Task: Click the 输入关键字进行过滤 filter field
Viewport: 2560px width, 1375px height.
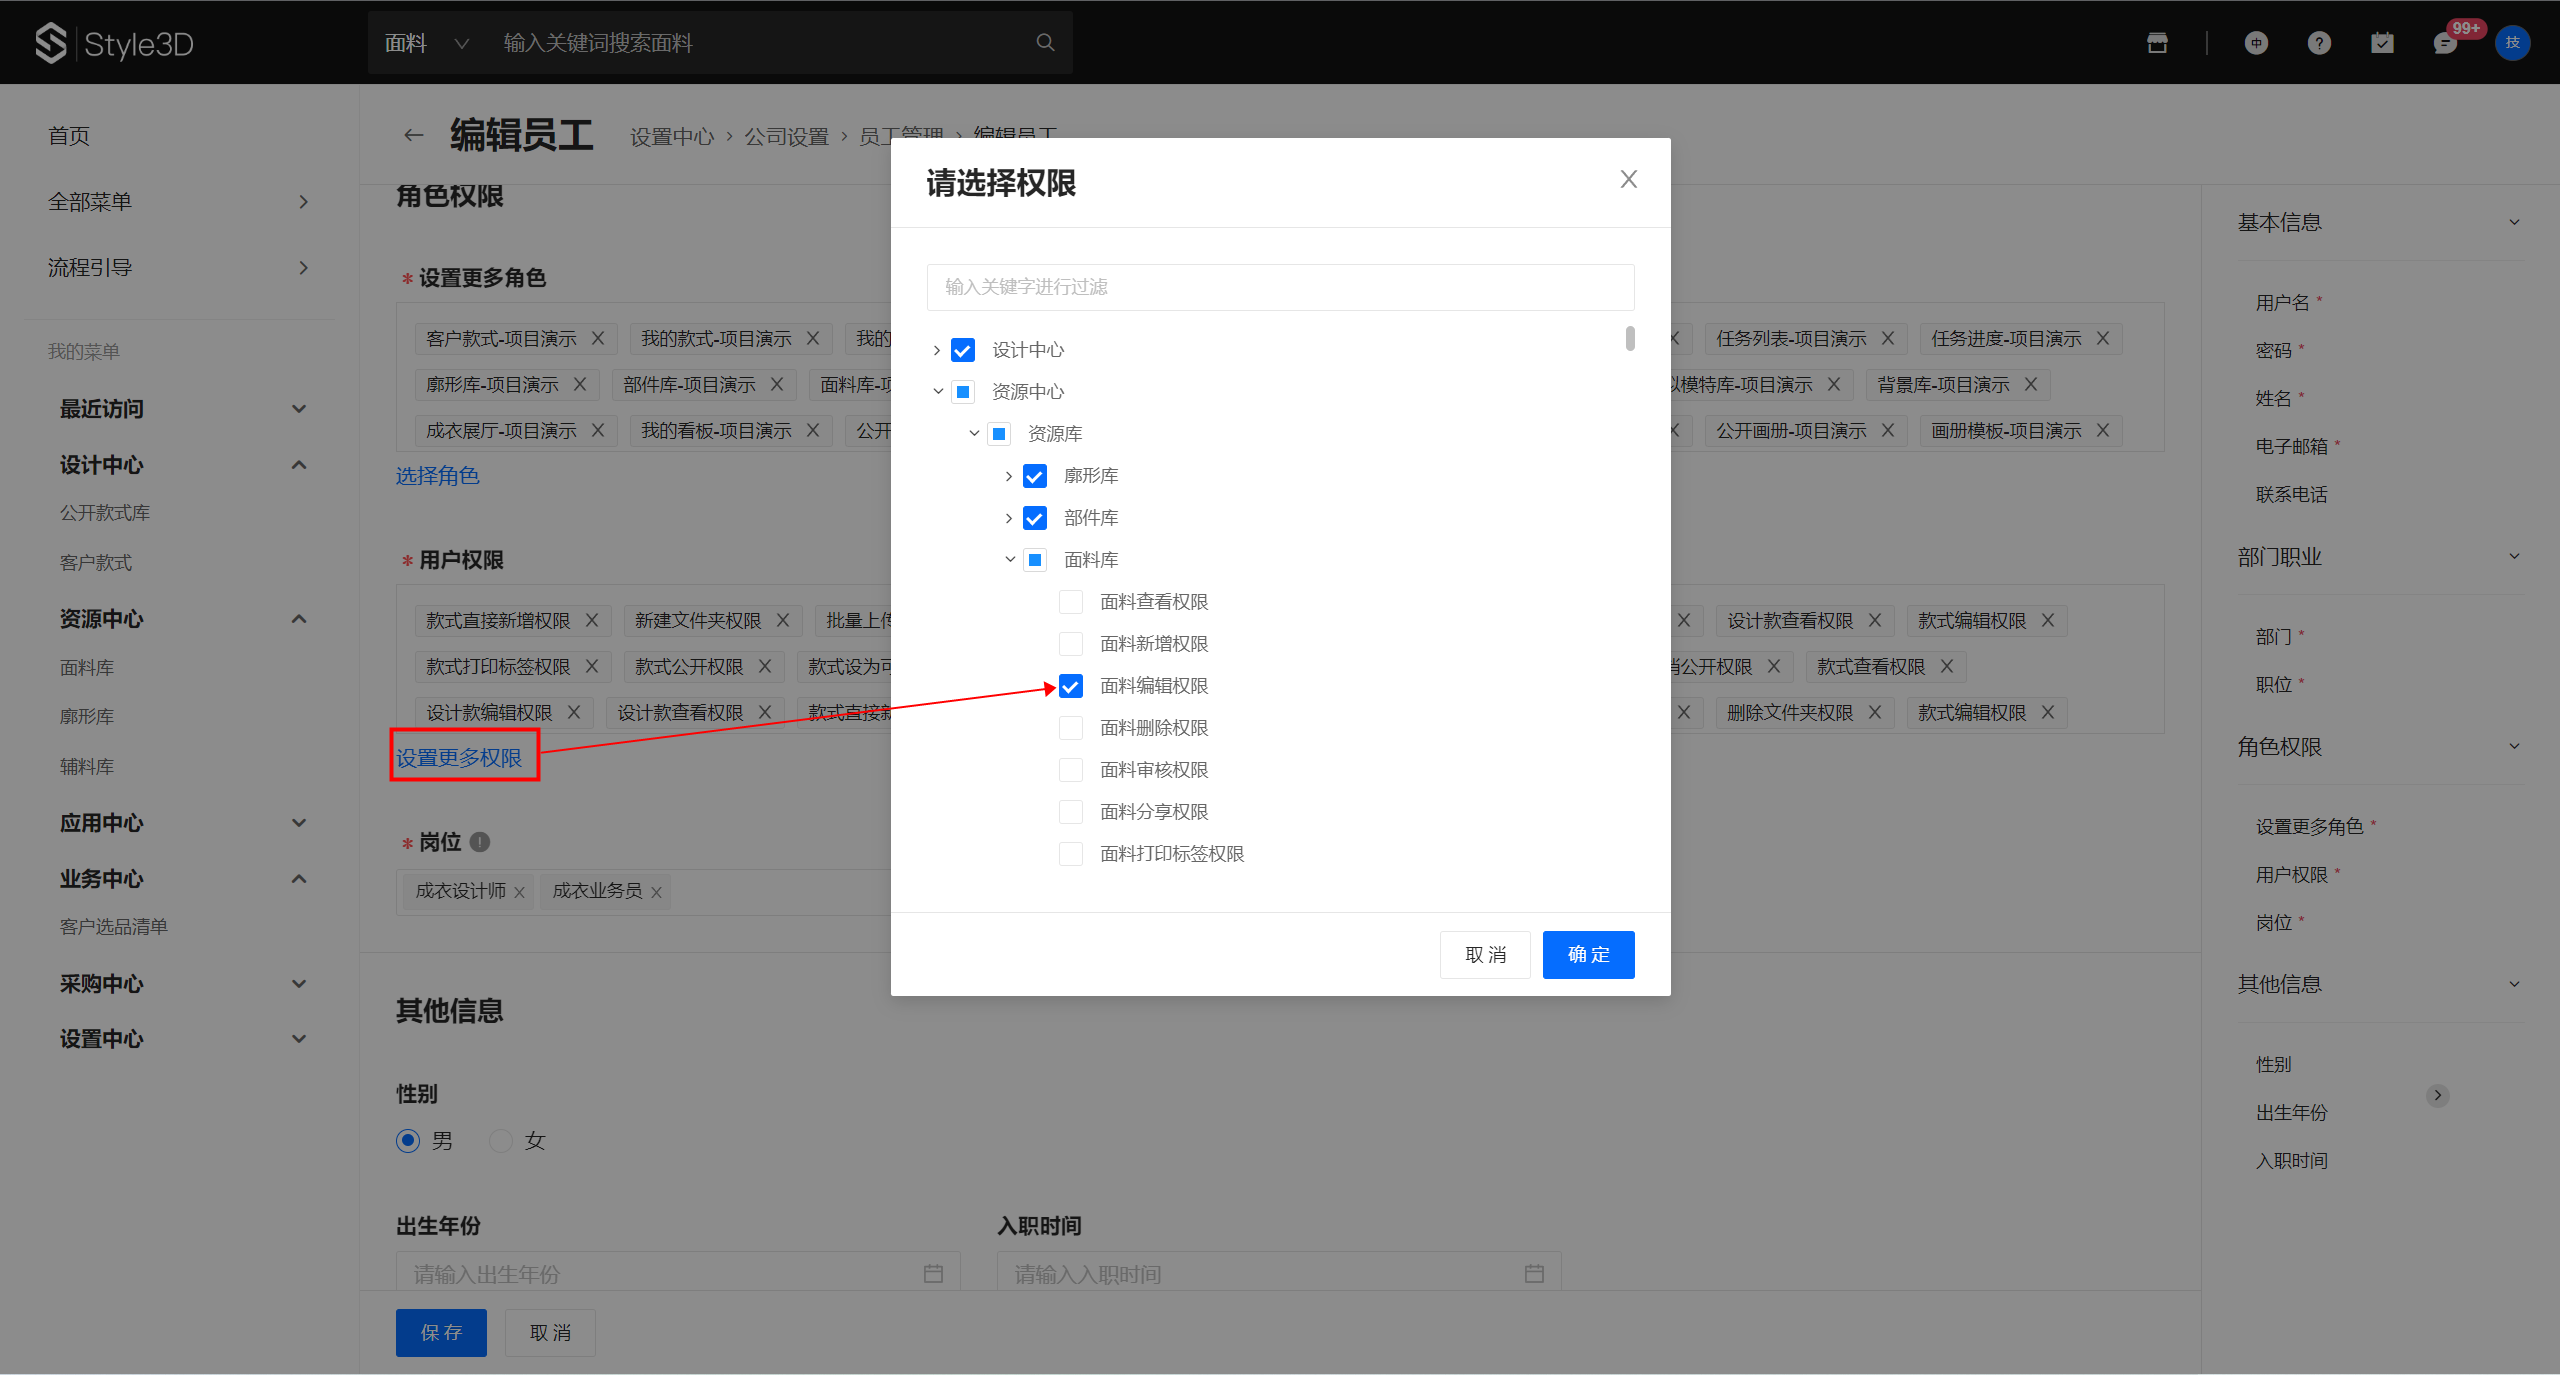Action: (1279, 287)
